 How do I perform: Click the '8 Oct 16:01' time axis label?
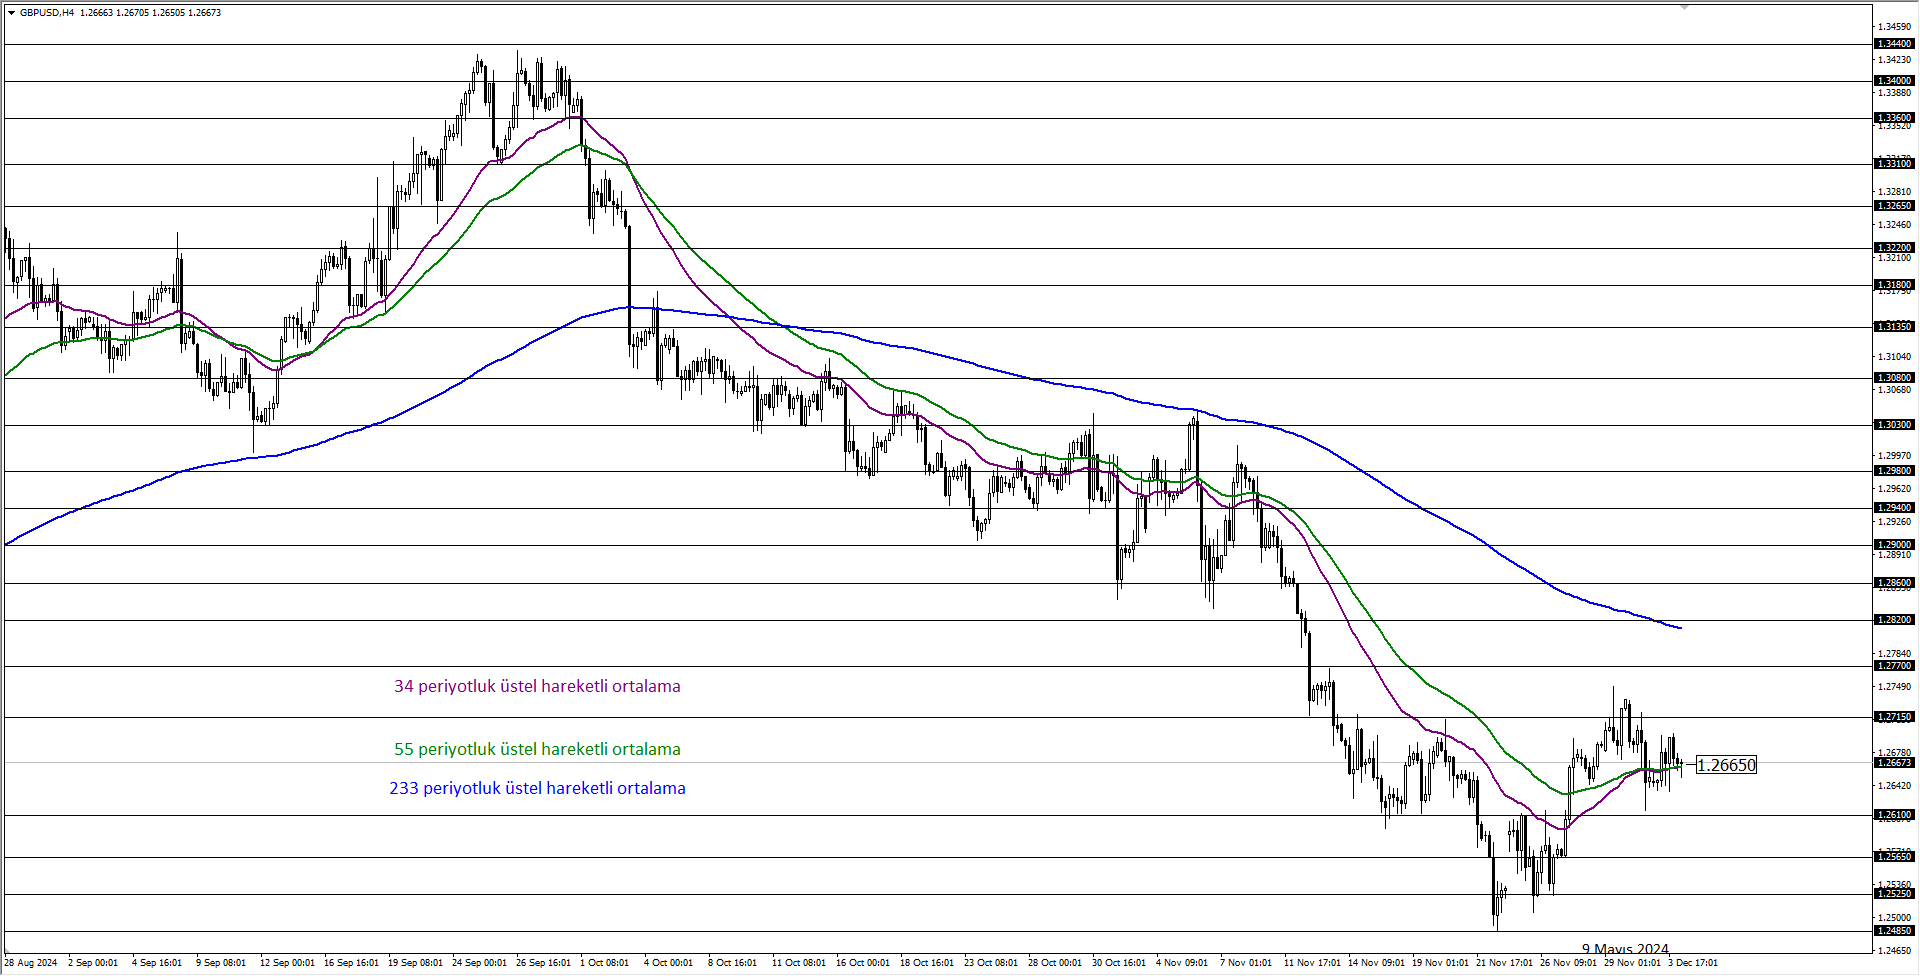pos(732,963)
